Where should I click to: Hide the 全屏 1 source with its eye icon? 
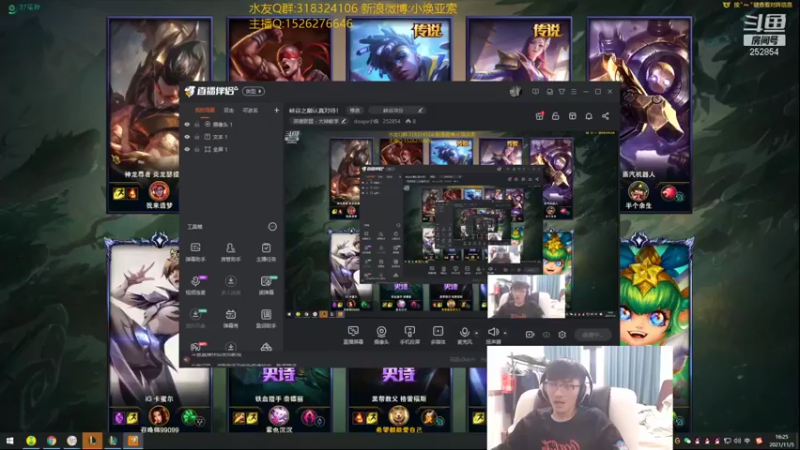tap(187, 149)
